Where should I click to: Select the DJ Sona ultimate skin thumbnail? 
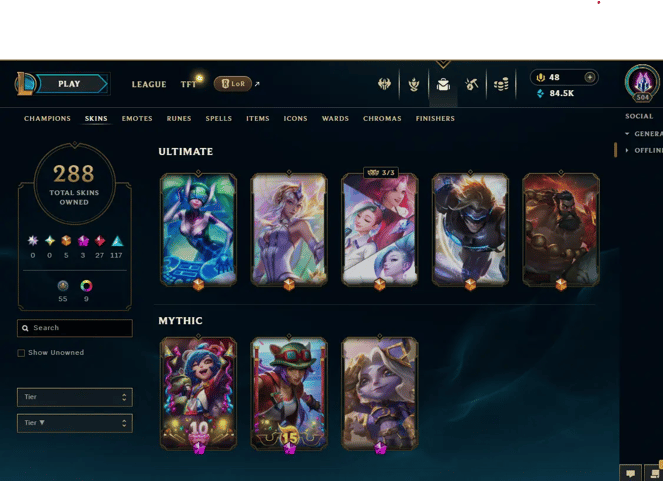click(198, 230)
